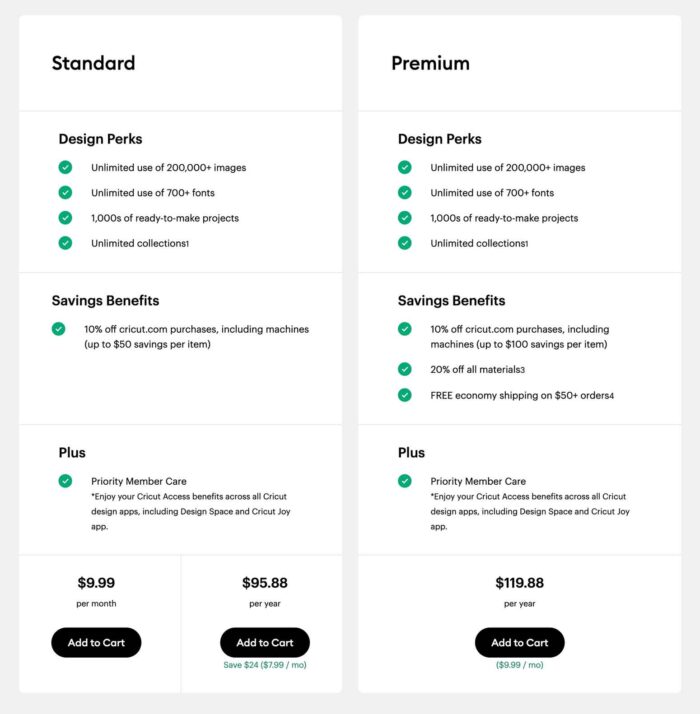
Task: Click checkmark beside Standard Unlimited use of 200,000+ images
Action: 65,167
